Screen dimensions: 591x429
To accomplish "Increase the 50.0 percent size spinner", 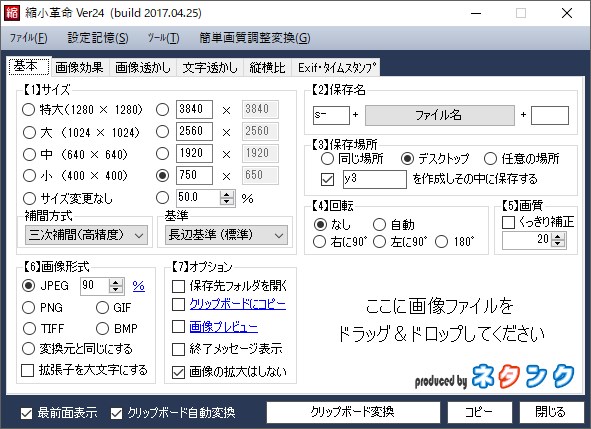I will (x=227, y=194).
